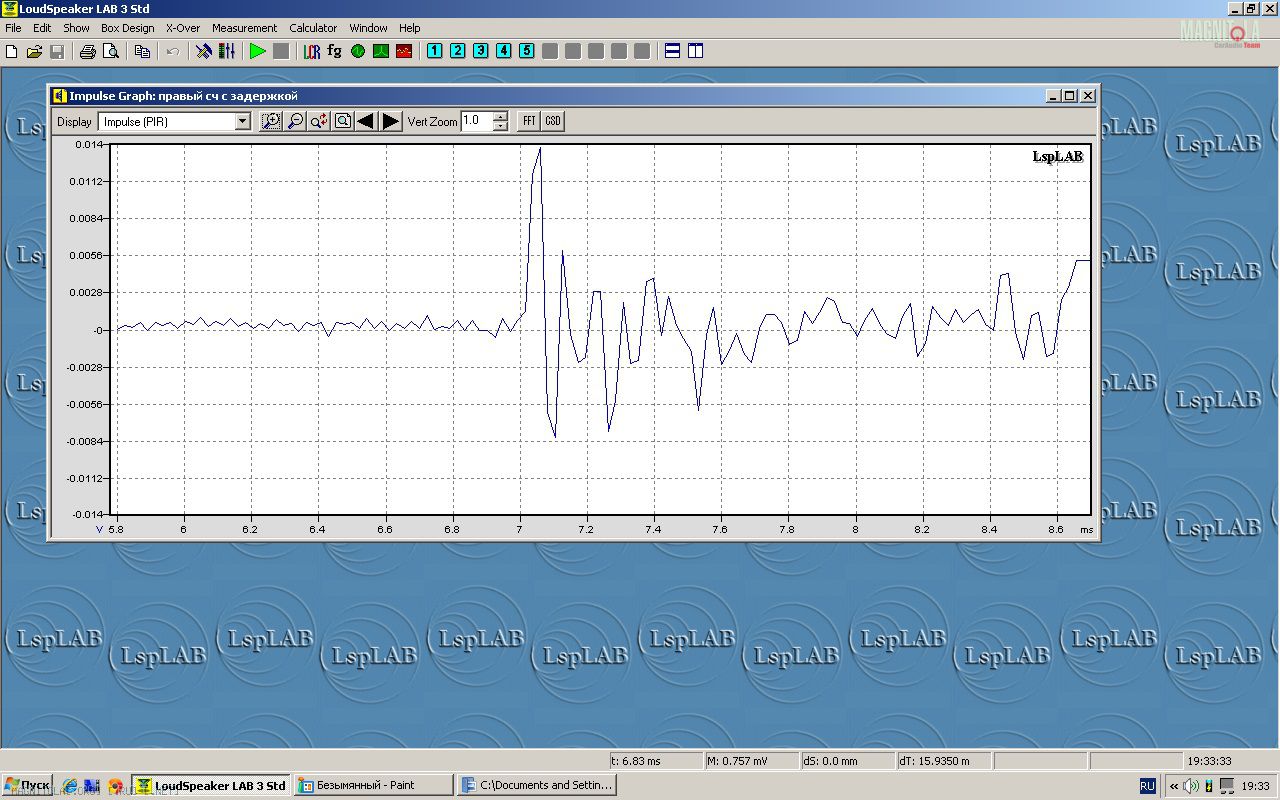The width and height of the screenshot is (1280, 800).
Task: Click the Vert Zoom value field
Action: pyautogui.click(x=477, y=121)
